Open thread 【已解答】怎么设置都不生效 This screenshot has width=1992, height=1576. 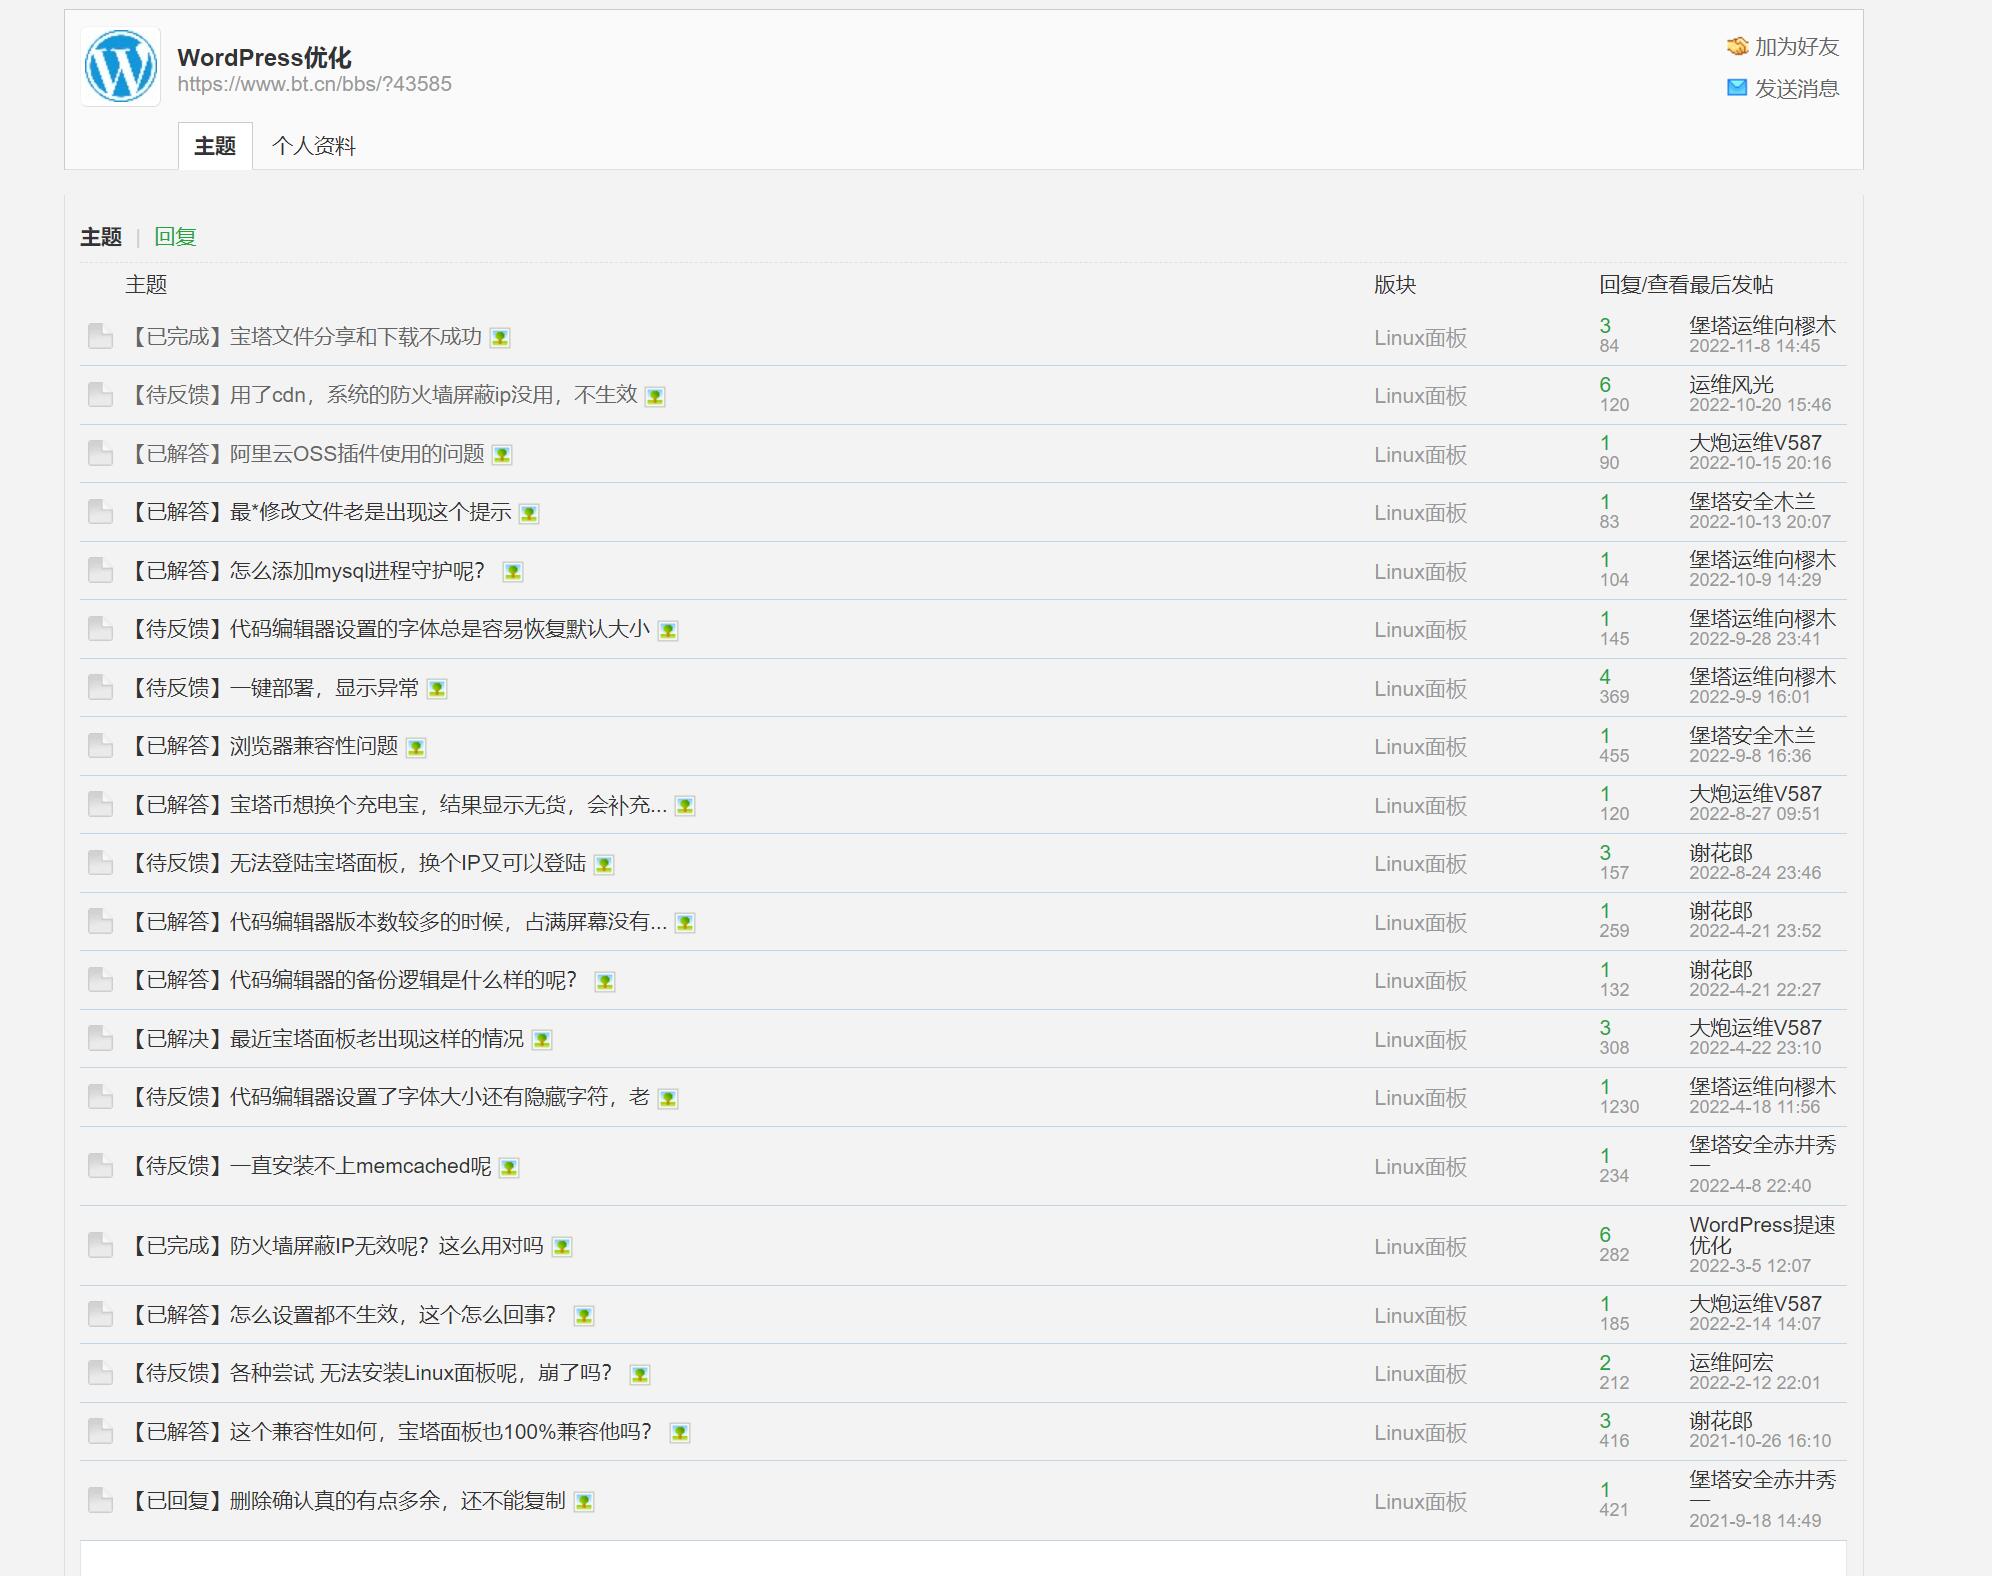(342, 1314)
